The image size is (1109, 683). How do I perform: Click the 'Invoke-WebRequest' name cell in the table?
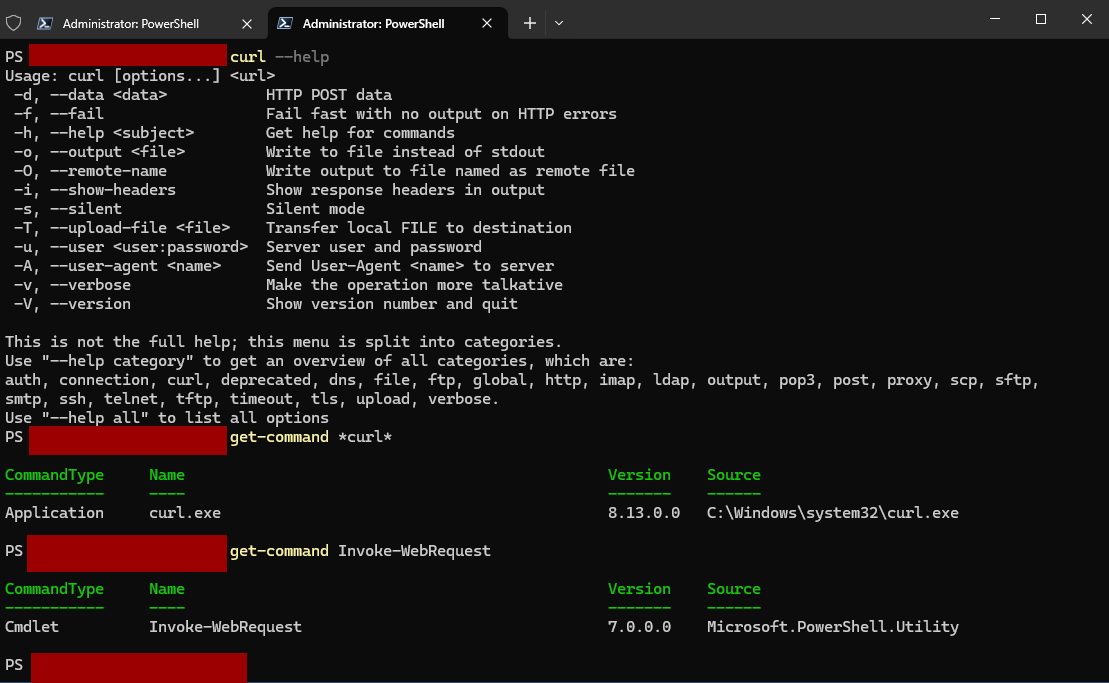[x=225, y=627]
